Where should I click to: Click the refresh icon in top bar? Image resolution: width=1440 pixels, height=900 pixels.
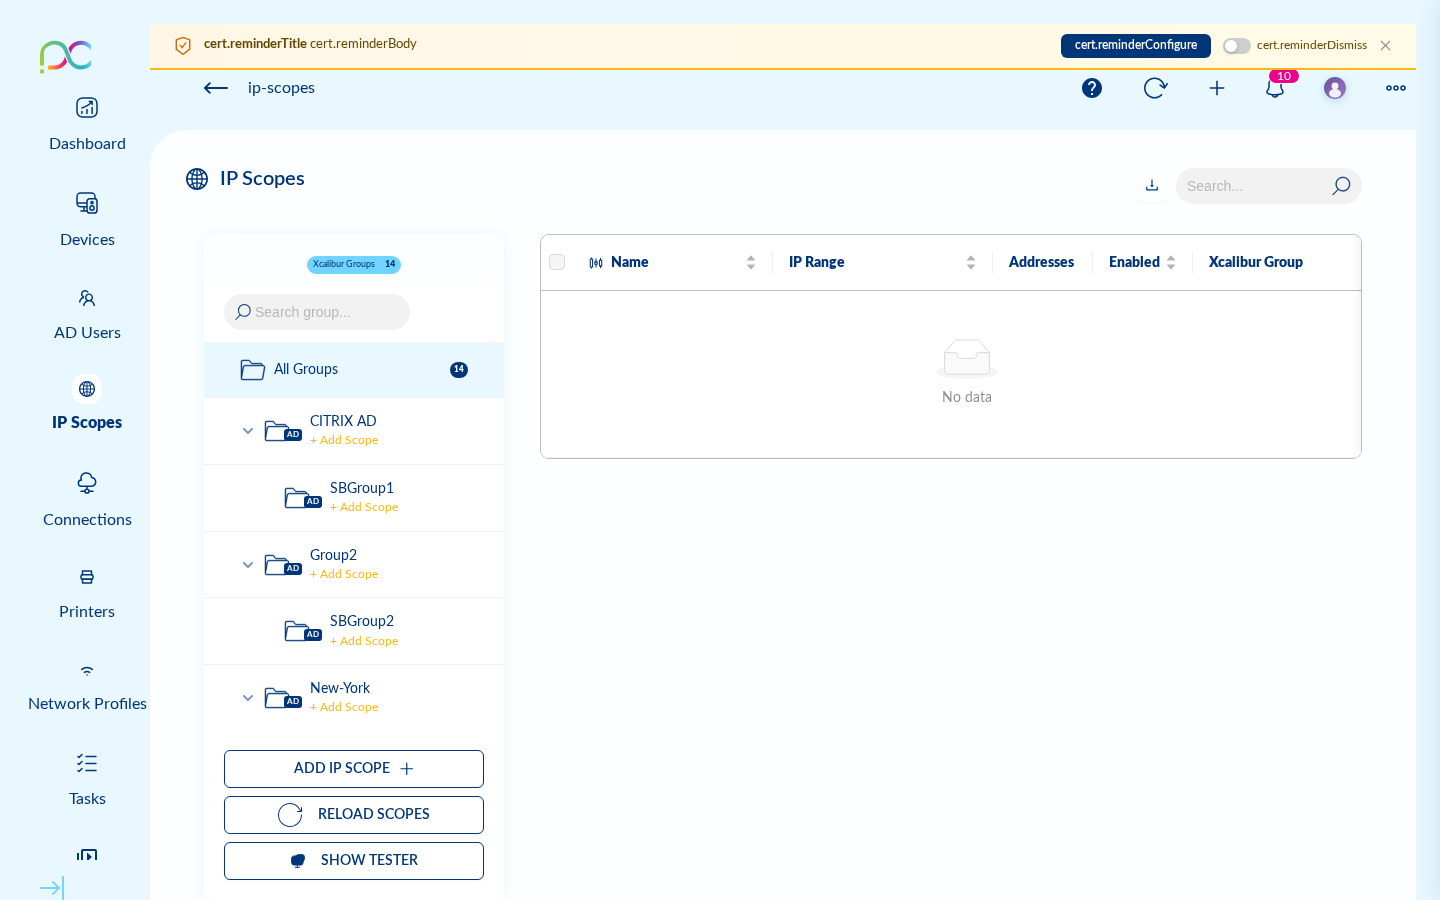point(1155,88)
